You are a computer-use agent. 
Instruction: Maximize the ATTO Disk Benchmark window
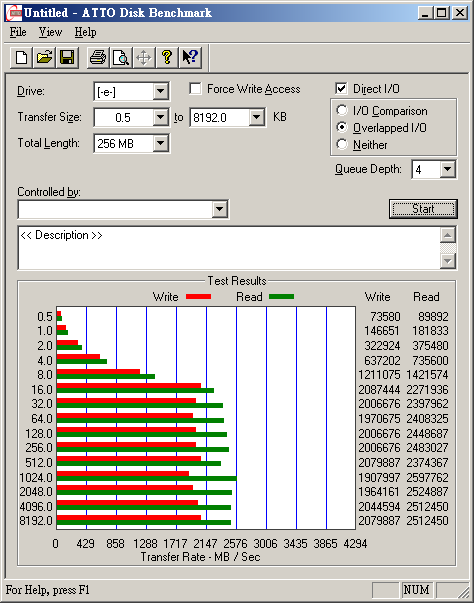point(442,13)
